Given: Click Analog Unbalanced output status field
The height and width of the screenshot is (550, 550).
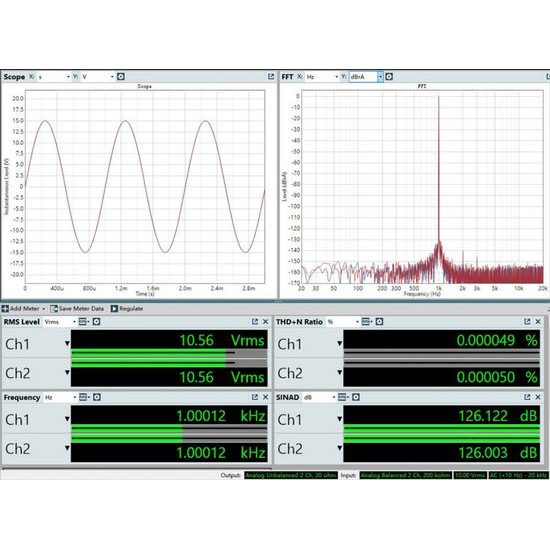Looking at the screenshot, I should click(291, 475).
